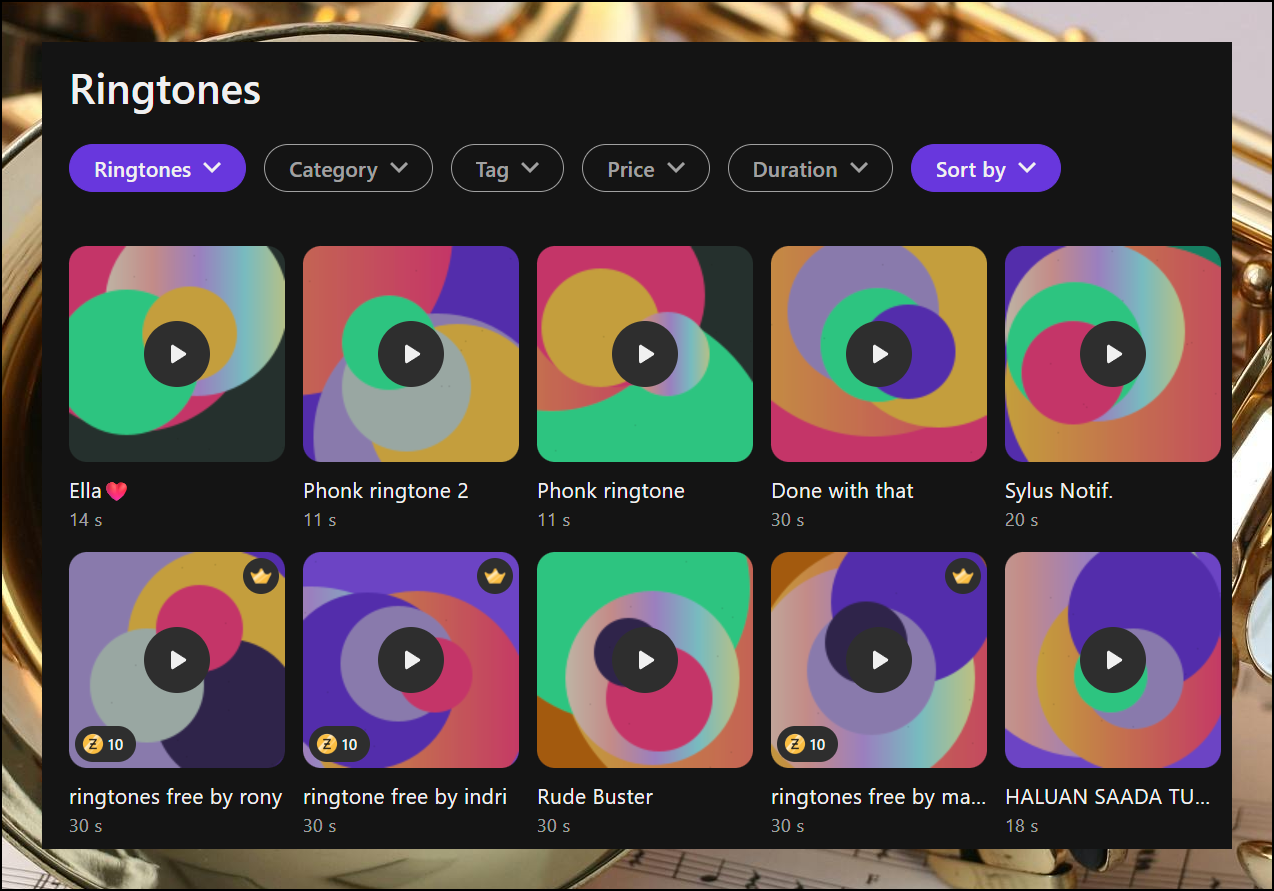Play the Done with that ringtone
Viewport: 1274px width, 891px height.
pos(879,354)
